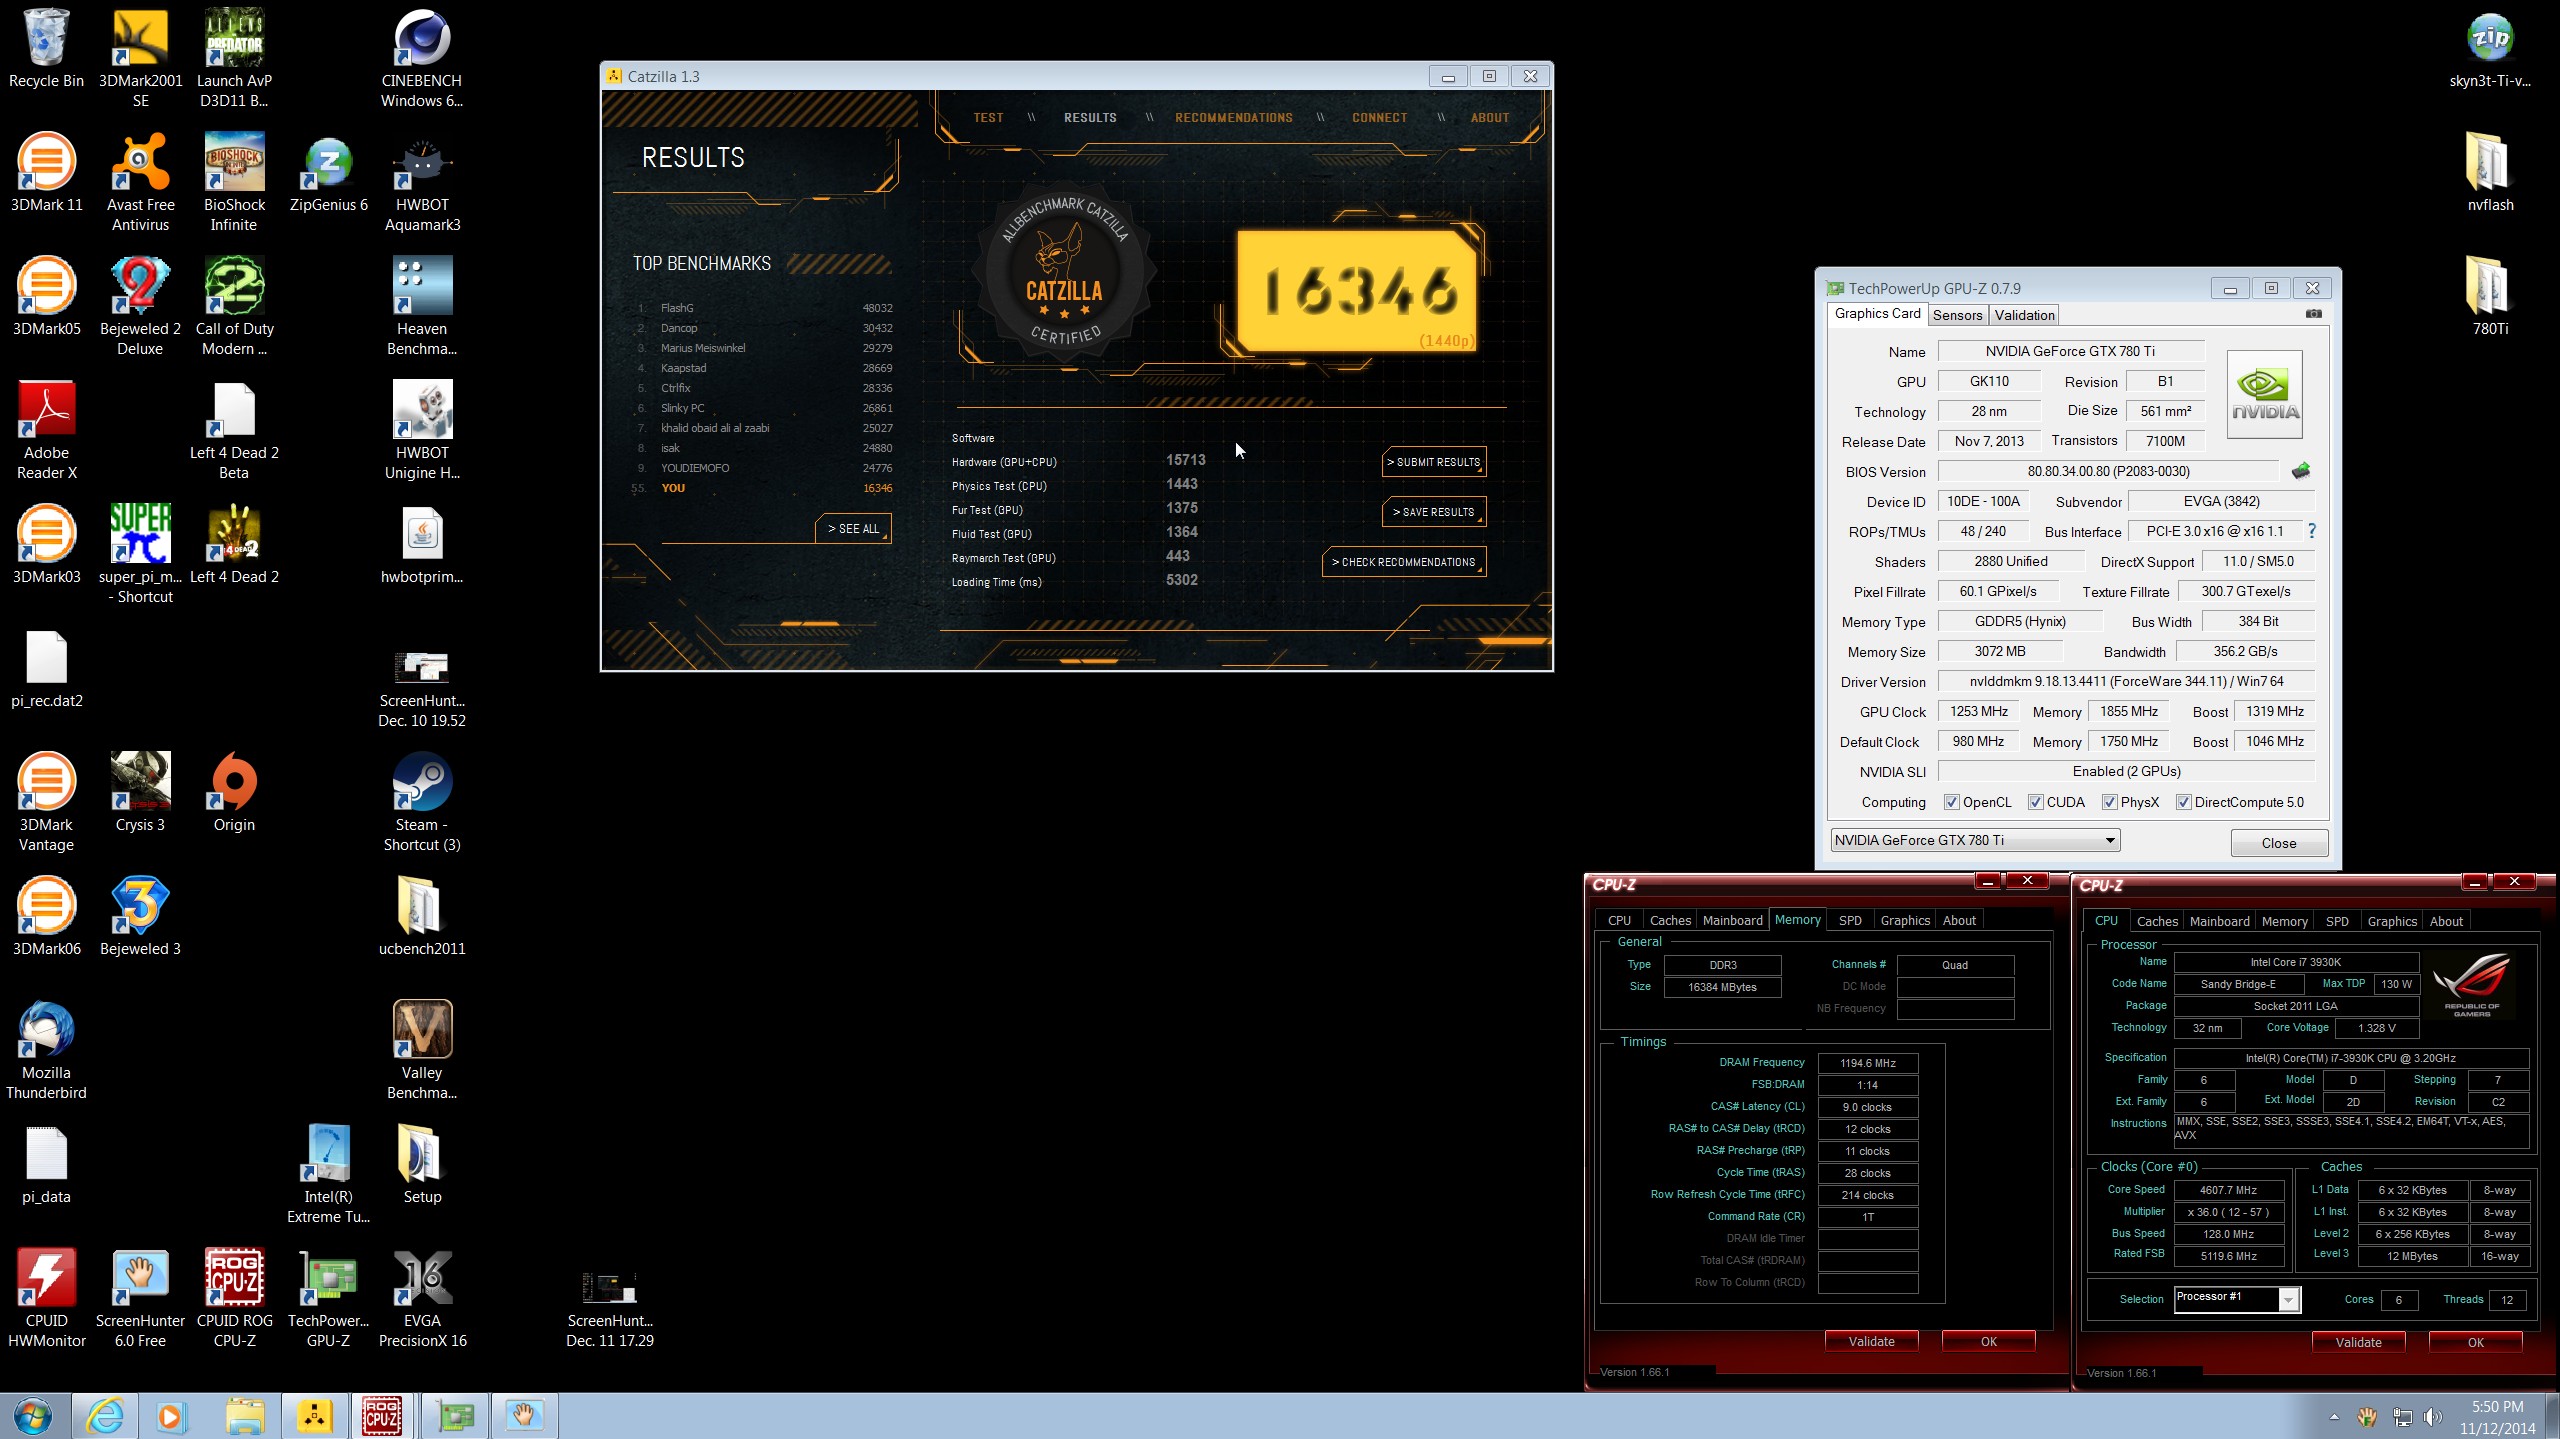
Task: Toggle the CUDA checkbox in GPU-Z
Action: (2035, 802)
